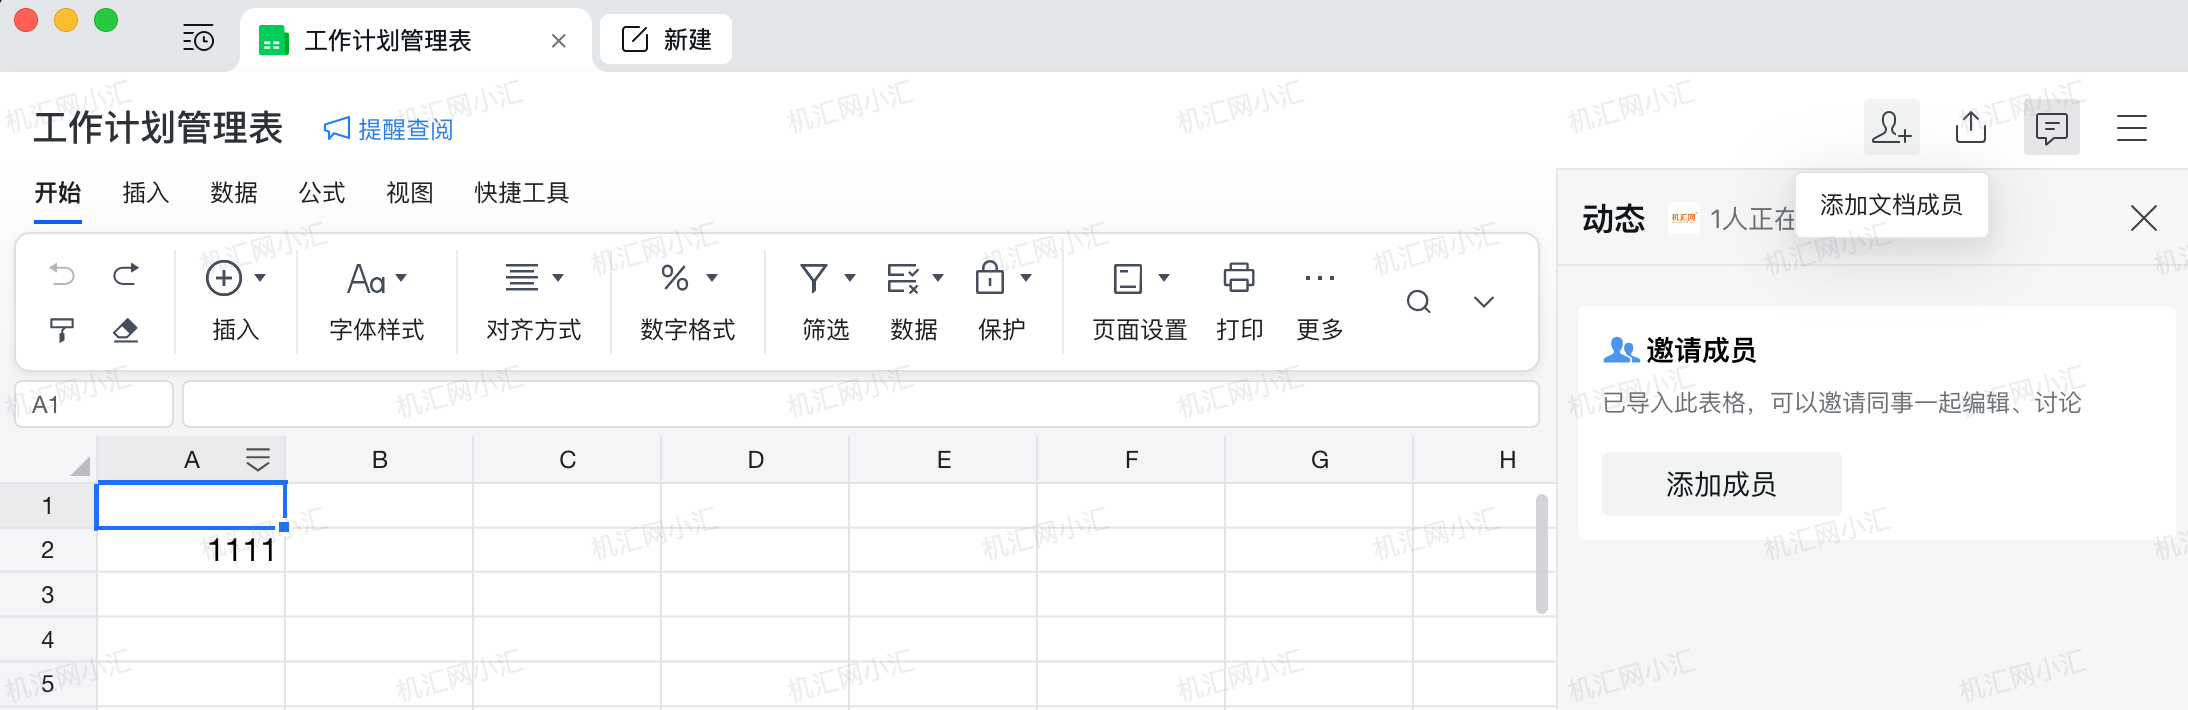Toggle the comments activity panel icon

point(2051,128)
